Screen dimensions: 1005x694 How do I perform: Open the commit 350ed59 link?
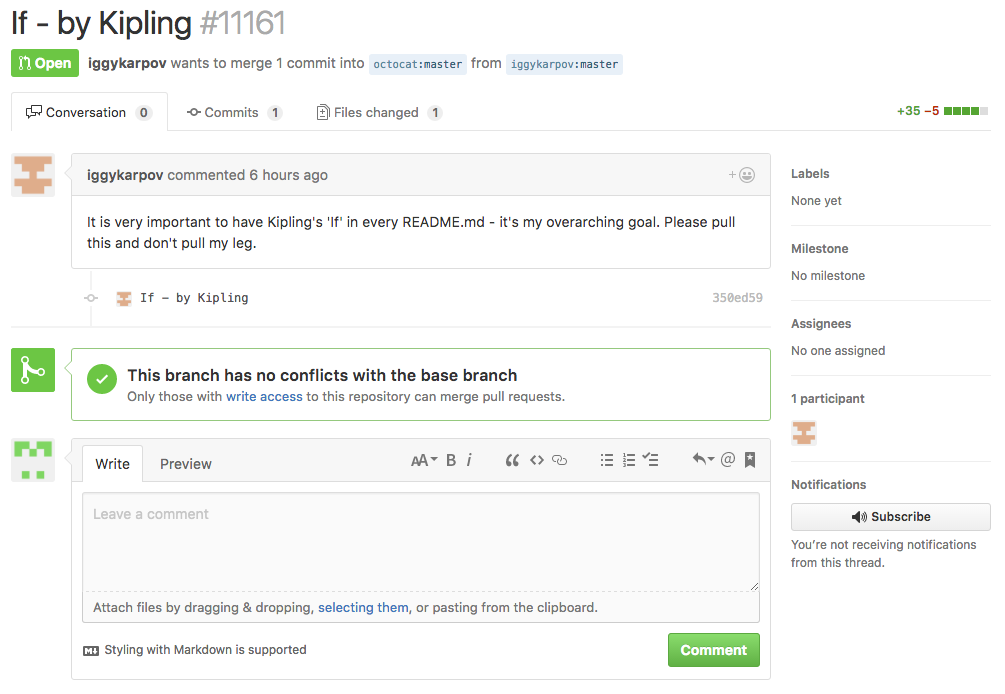pos(737,298)
